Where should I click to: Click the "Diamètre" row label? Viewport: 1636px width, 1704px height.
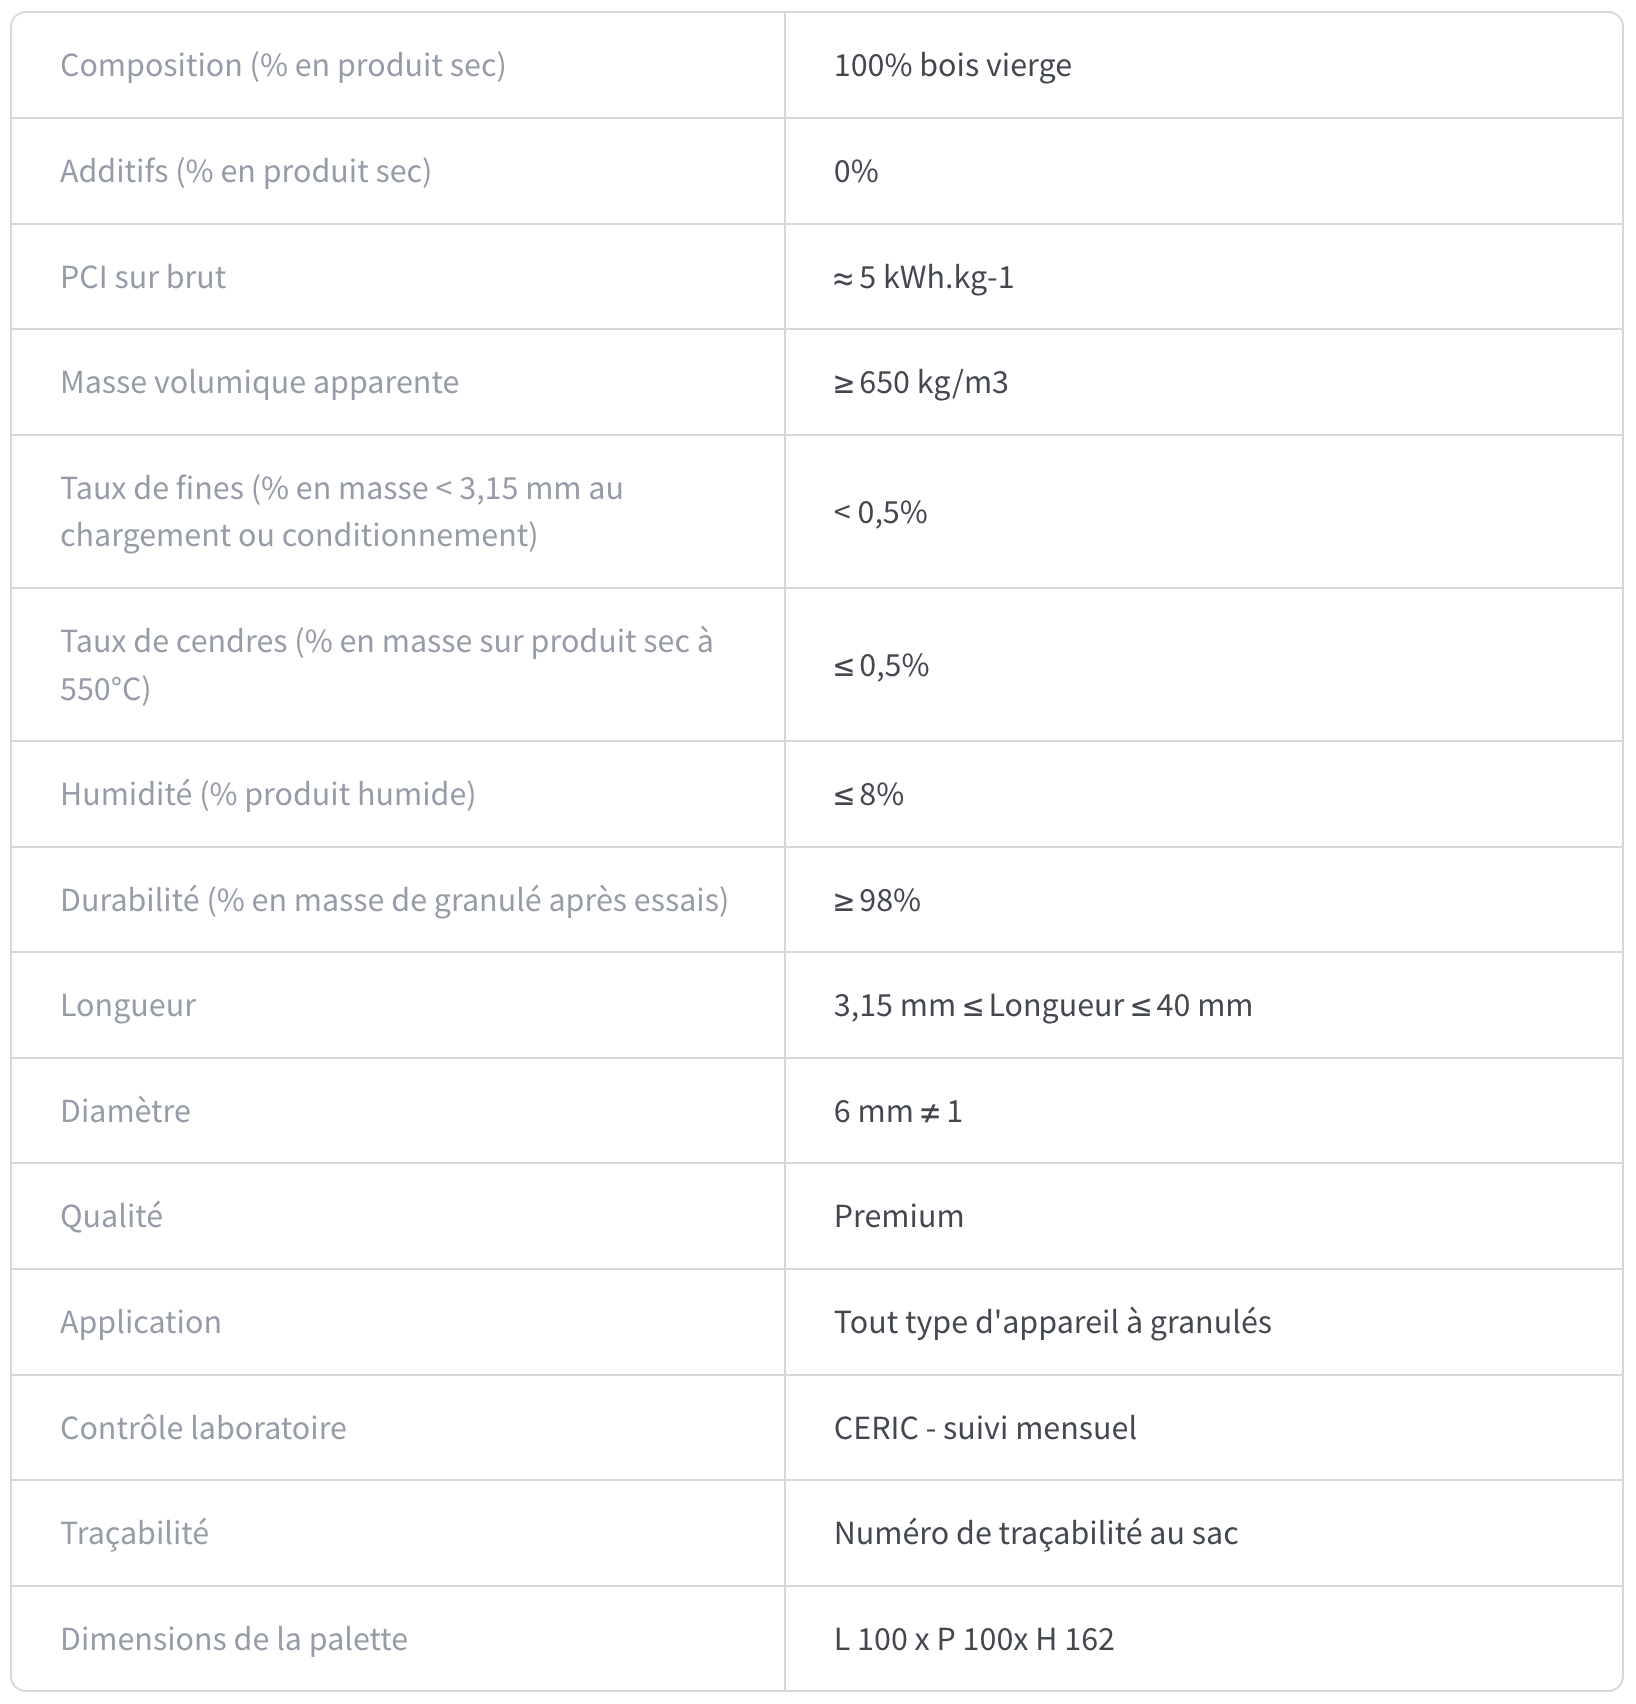point(125,1111)
